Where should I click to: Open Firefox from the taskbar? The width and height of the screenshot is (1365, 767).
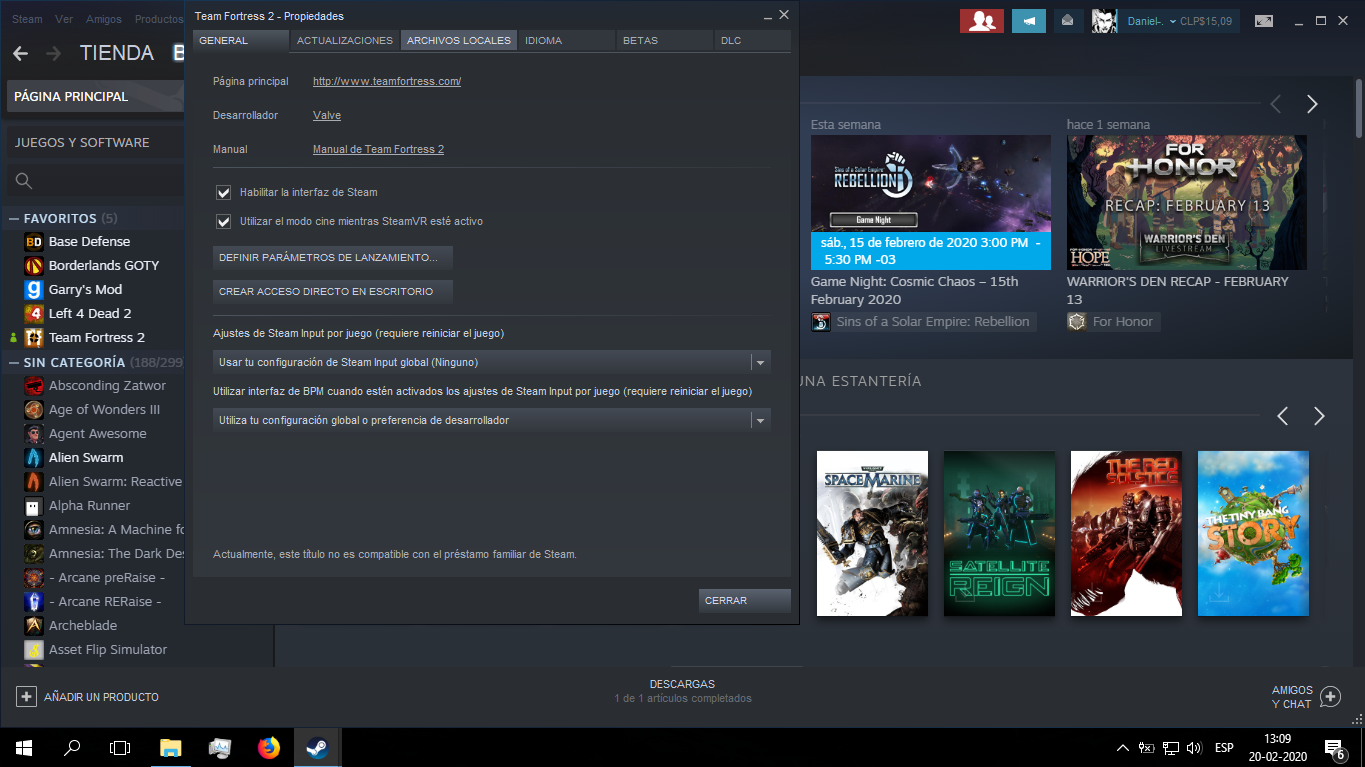pos(269,747)
